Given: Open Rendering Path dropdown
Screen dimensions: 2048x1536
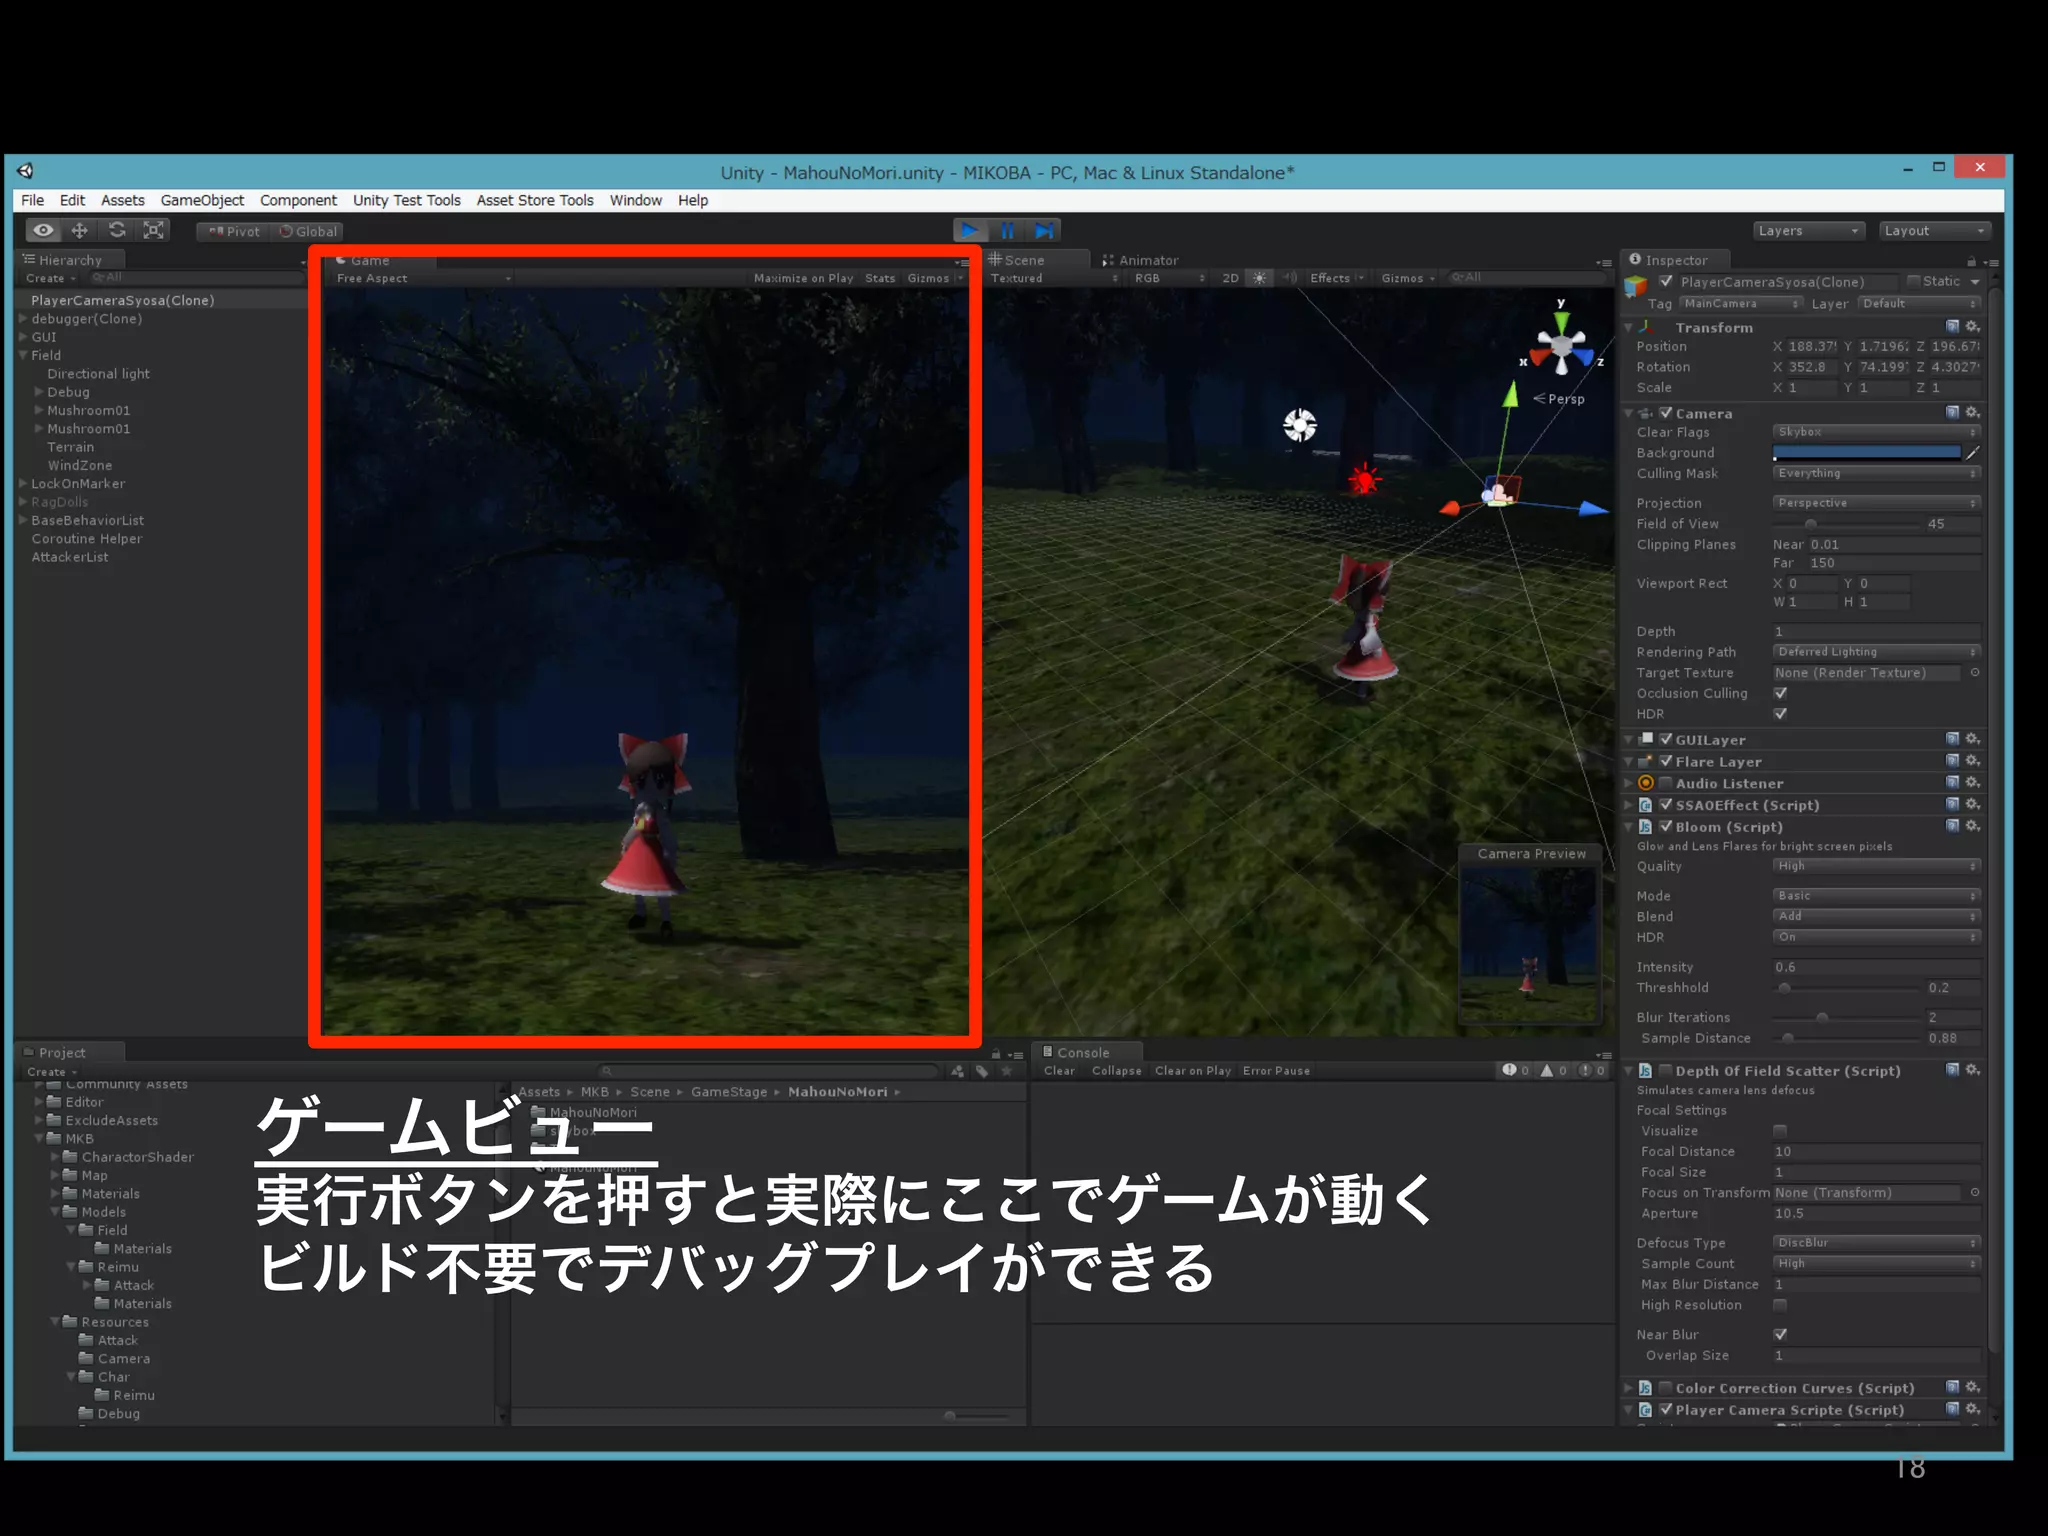Looking at the screenshot, I should tap(1877, 652).
